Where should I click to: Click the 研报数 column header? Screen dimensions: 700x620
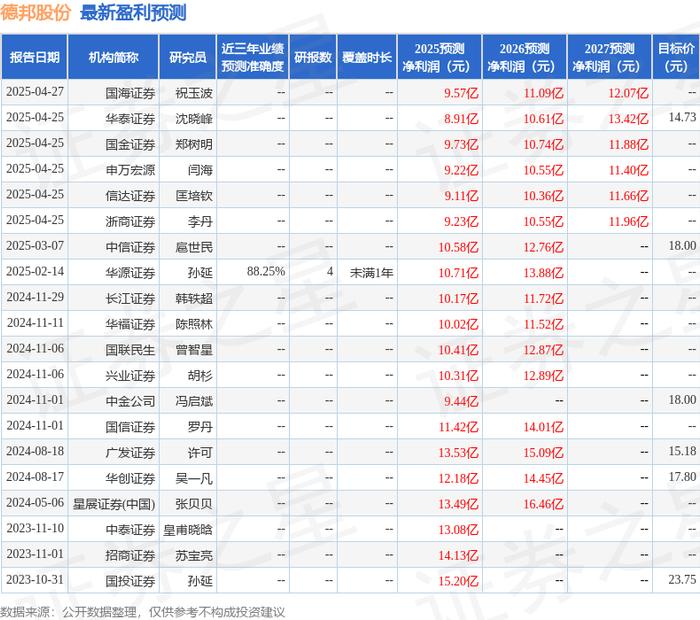click(313, 57)
